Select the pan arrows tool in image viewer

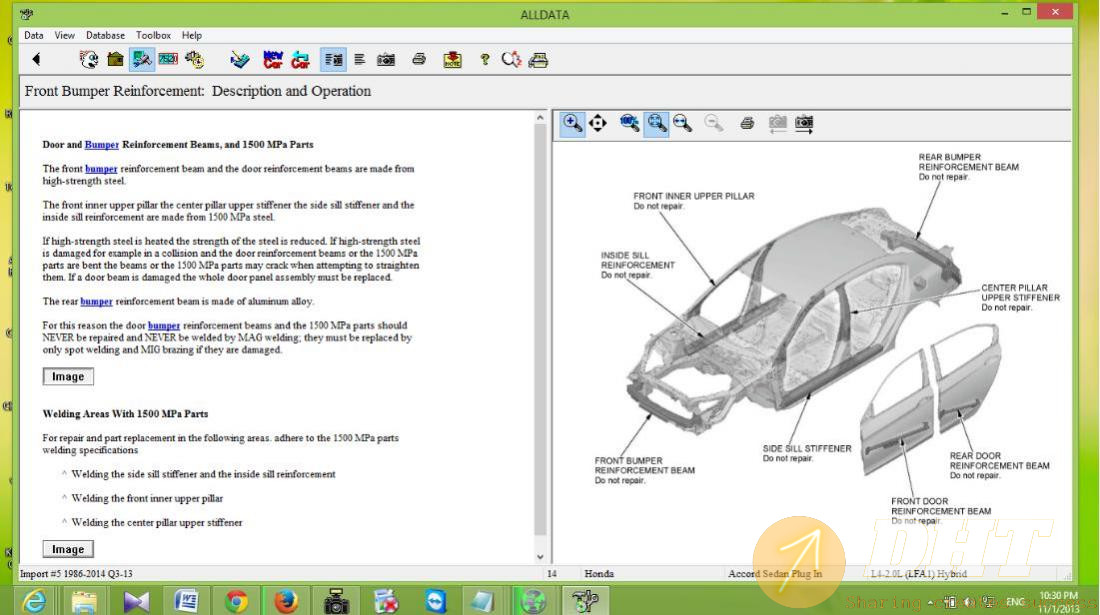click(x=598, y=124)
